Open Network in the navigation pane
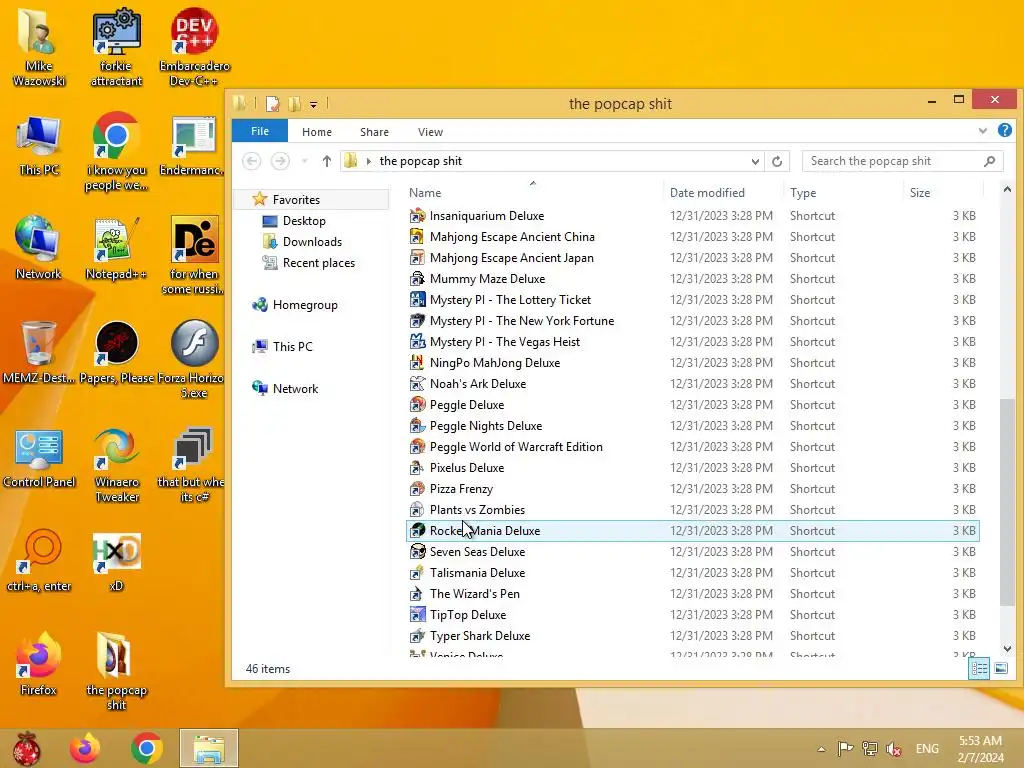The height and width of the screenshot is (768, 1024). pos(295,389)
